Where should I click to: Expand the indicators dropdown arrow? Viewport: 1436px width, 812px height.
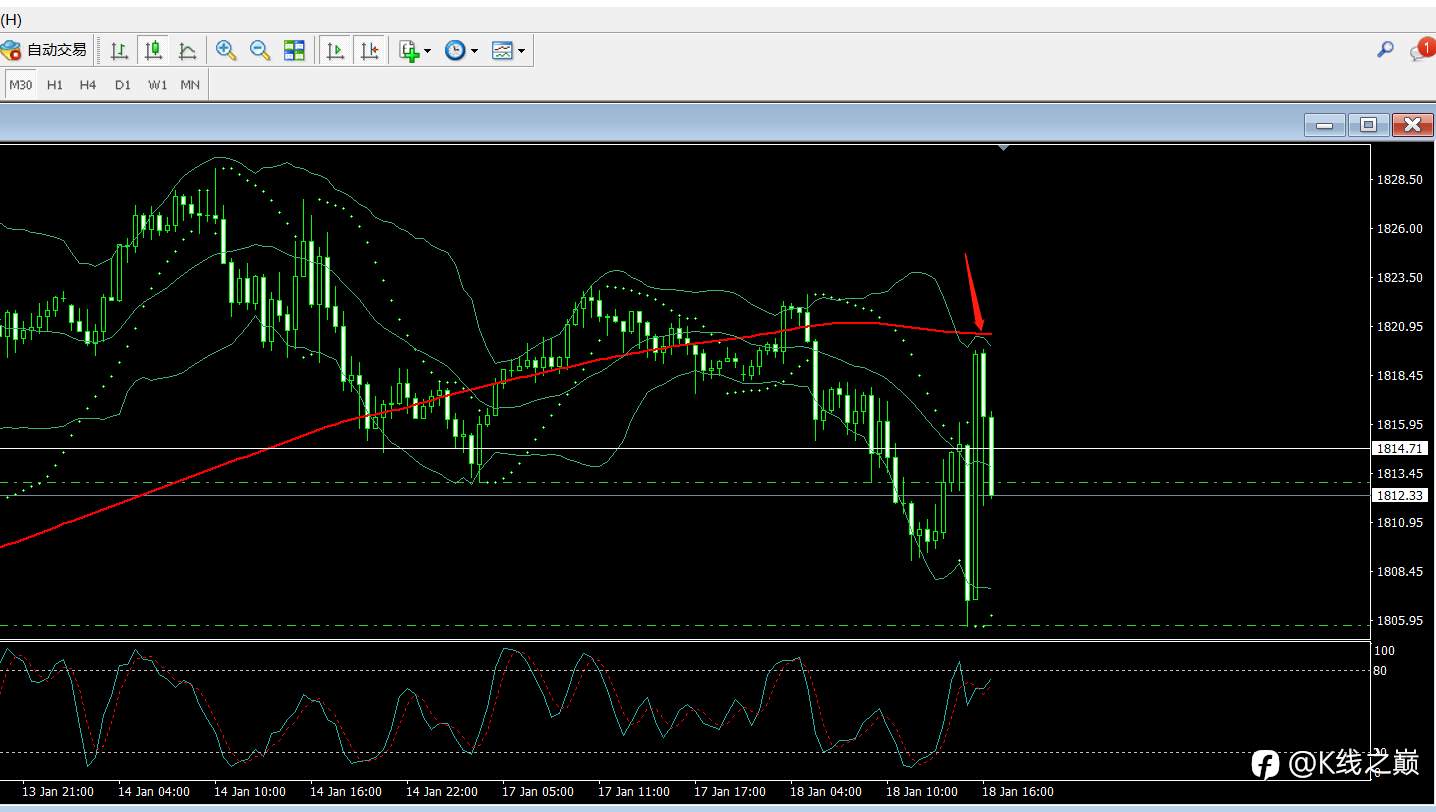428,51
